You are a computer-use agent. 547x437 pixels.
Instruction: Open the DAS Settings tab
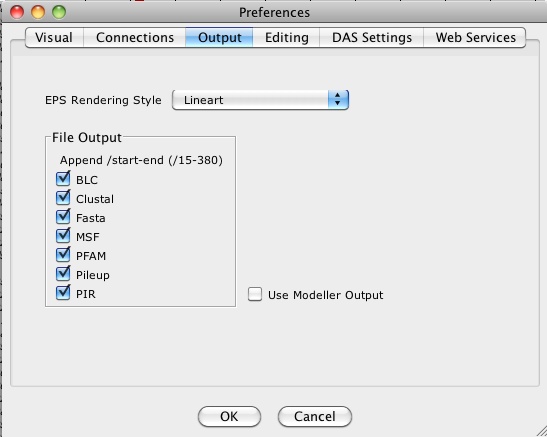tap(372, 38)
